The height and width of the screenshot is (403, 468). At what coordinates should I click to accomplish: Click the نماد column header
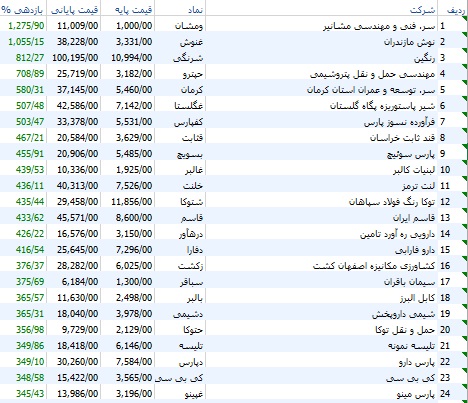coord(195,10)
